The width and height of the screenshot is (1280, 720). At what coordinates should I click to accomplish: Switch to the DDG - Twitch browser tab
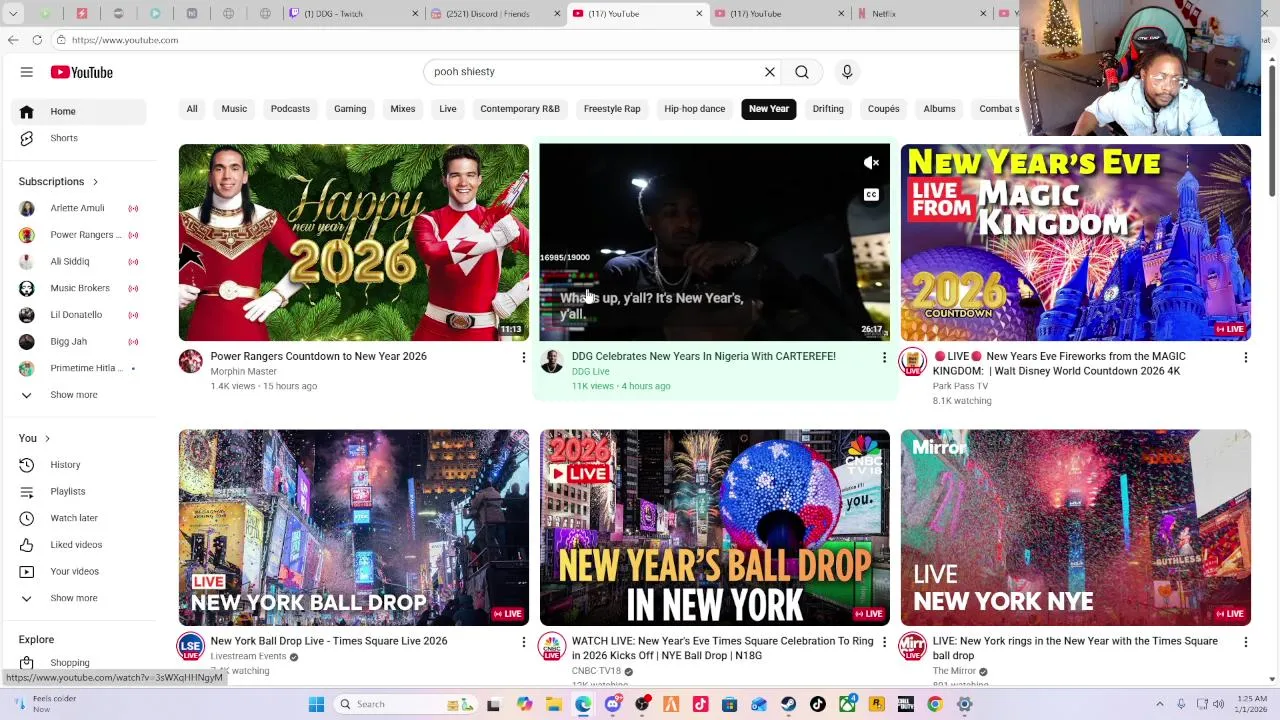[x=352, y=14]
